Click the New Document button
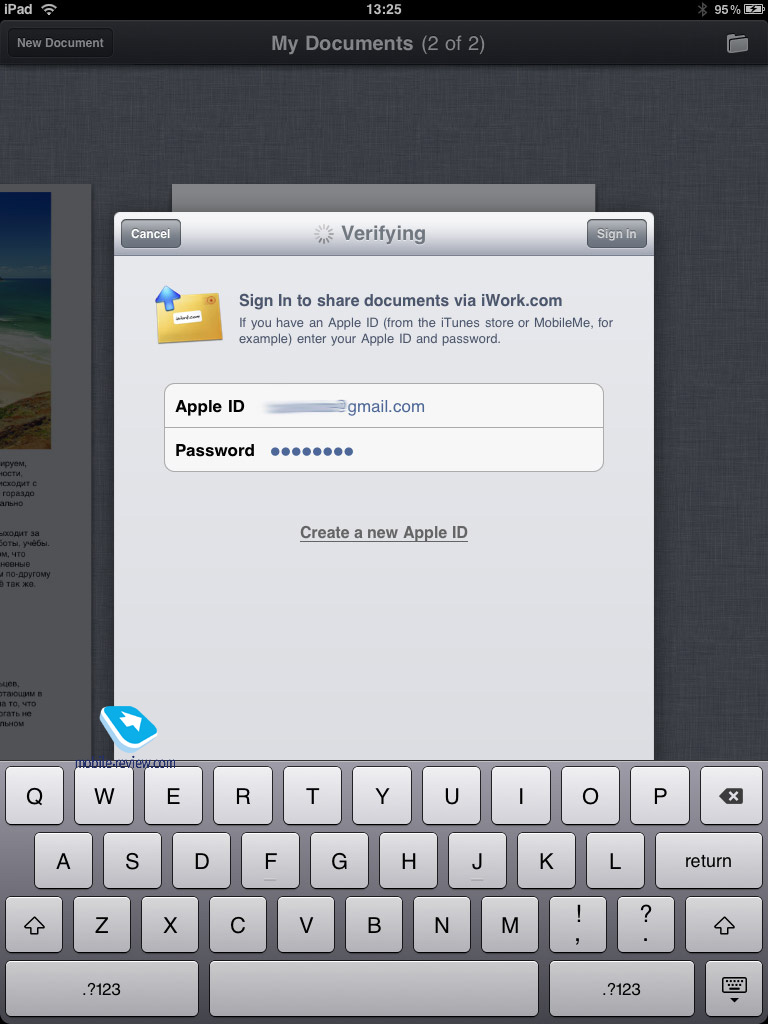 click(x=60, y=42)
